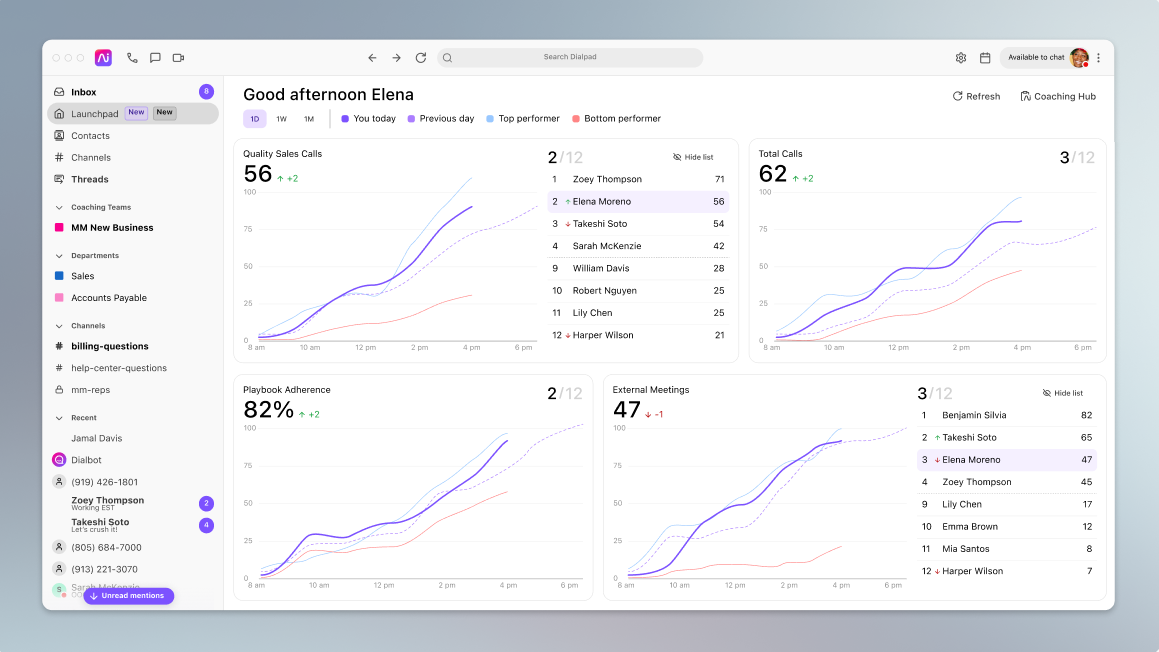Select Mia Santos row scoring 8

tap(1007, 549)
